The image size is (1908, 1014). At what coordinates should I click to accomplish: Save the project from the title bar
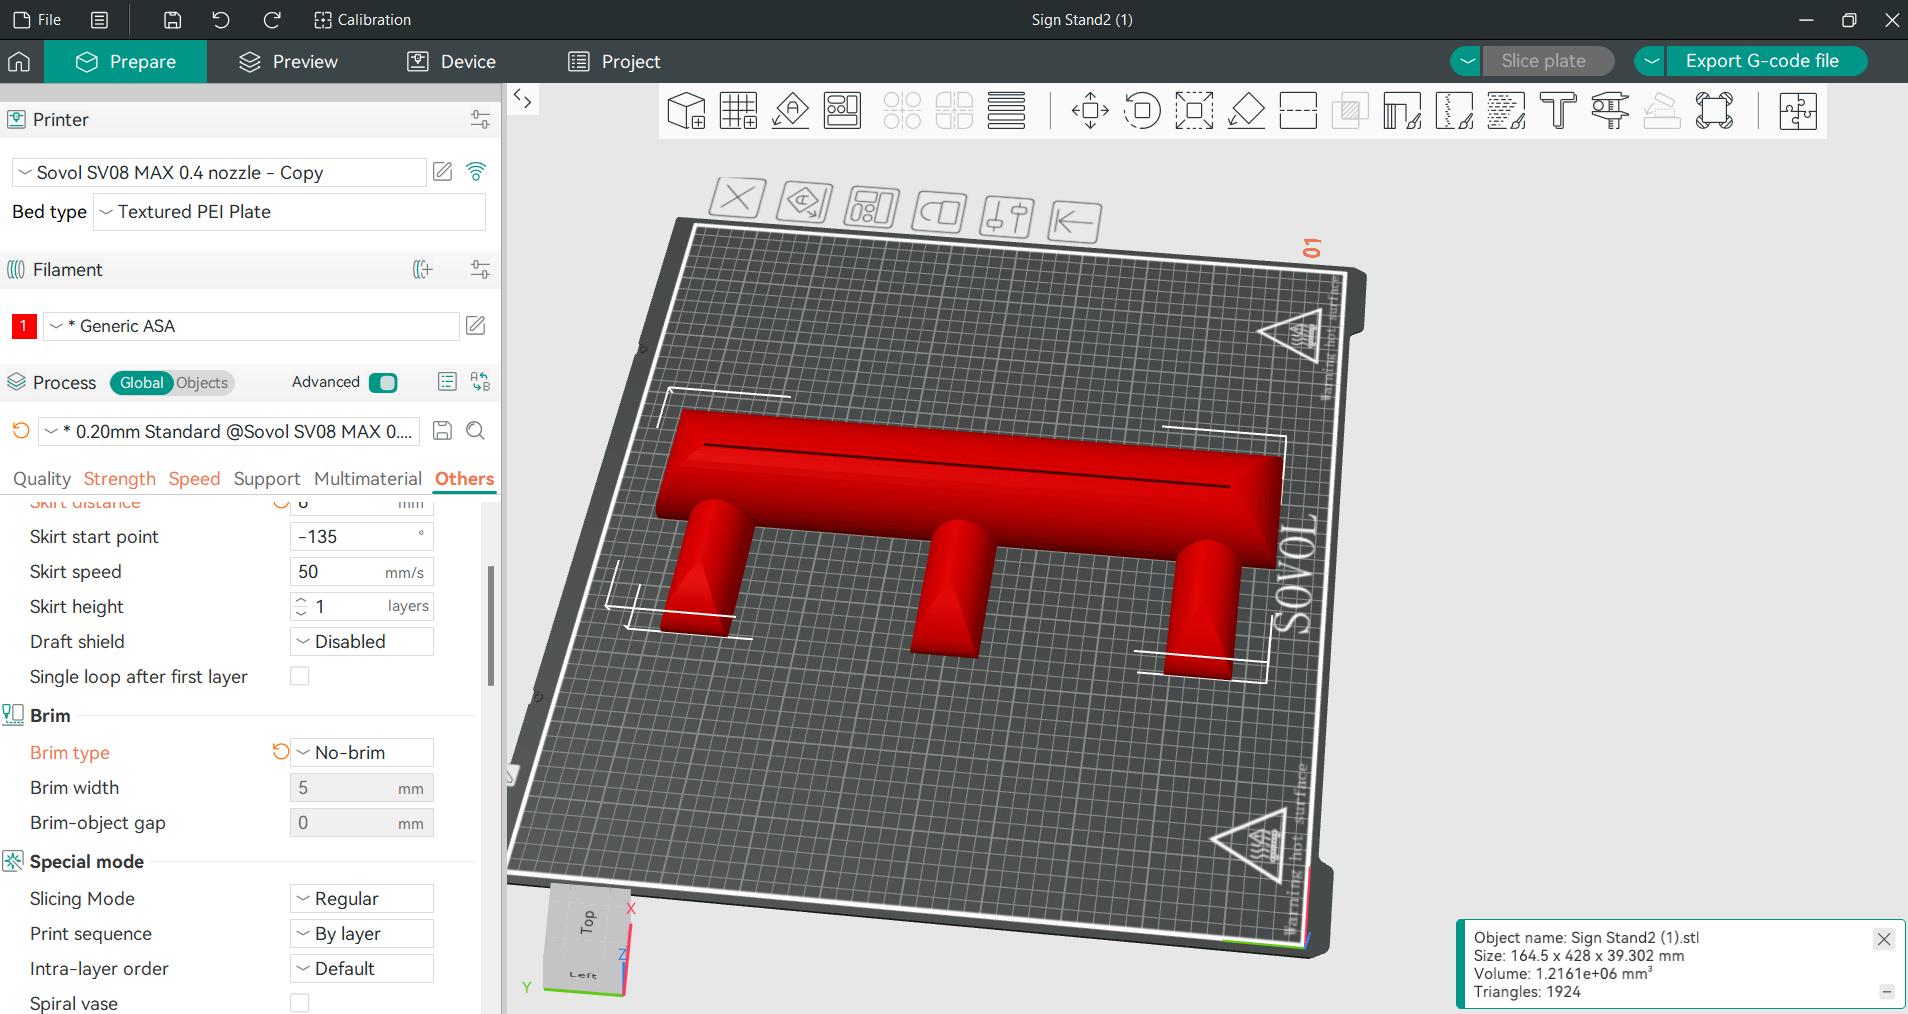[173, 20]
